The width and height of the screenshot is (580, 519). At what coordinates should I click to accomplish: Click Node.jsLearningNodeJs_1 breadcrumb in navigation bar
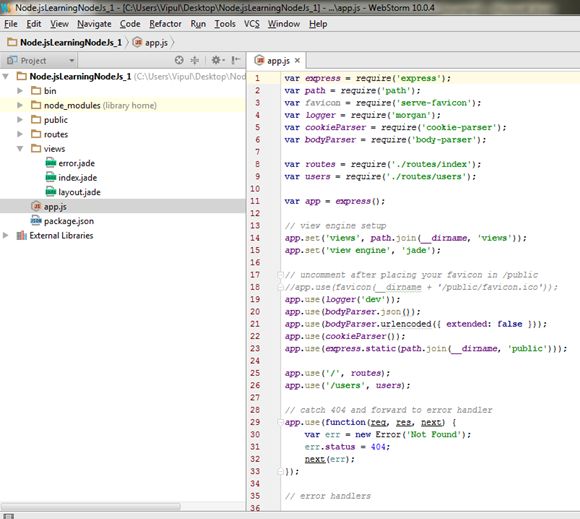pos(65,43)
